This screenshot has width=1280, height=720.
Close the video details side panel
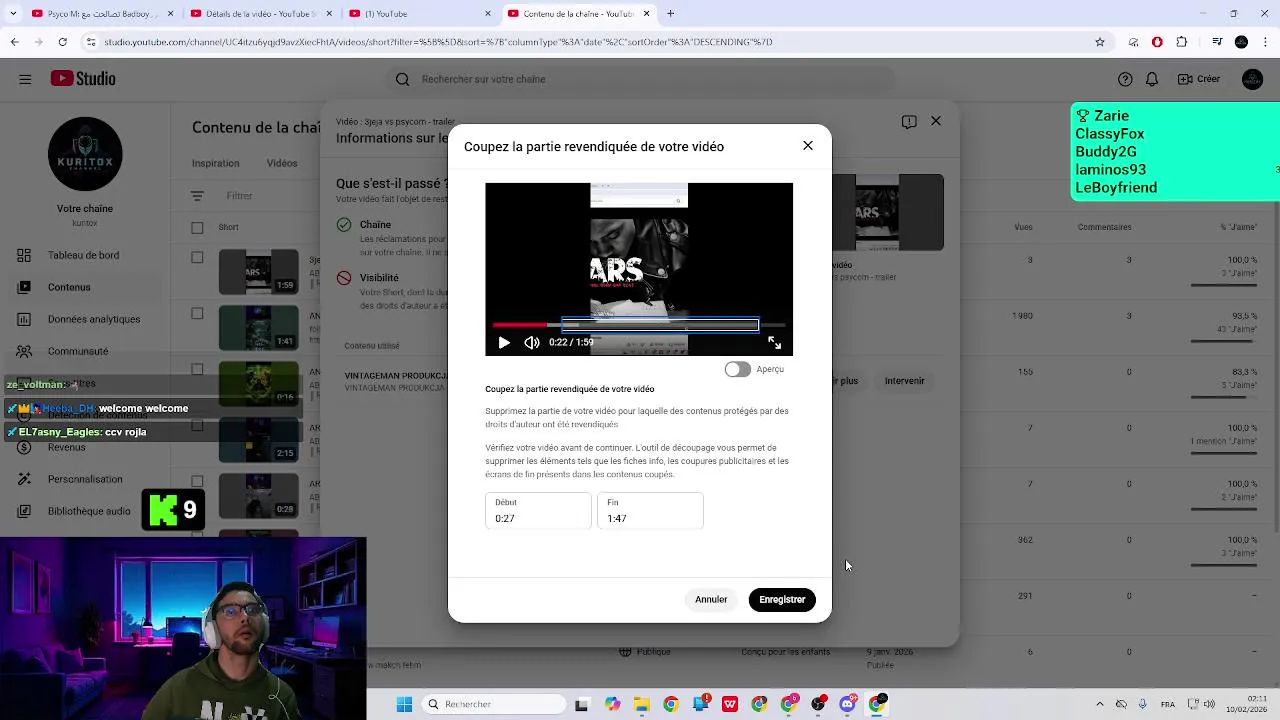point(936,121)
